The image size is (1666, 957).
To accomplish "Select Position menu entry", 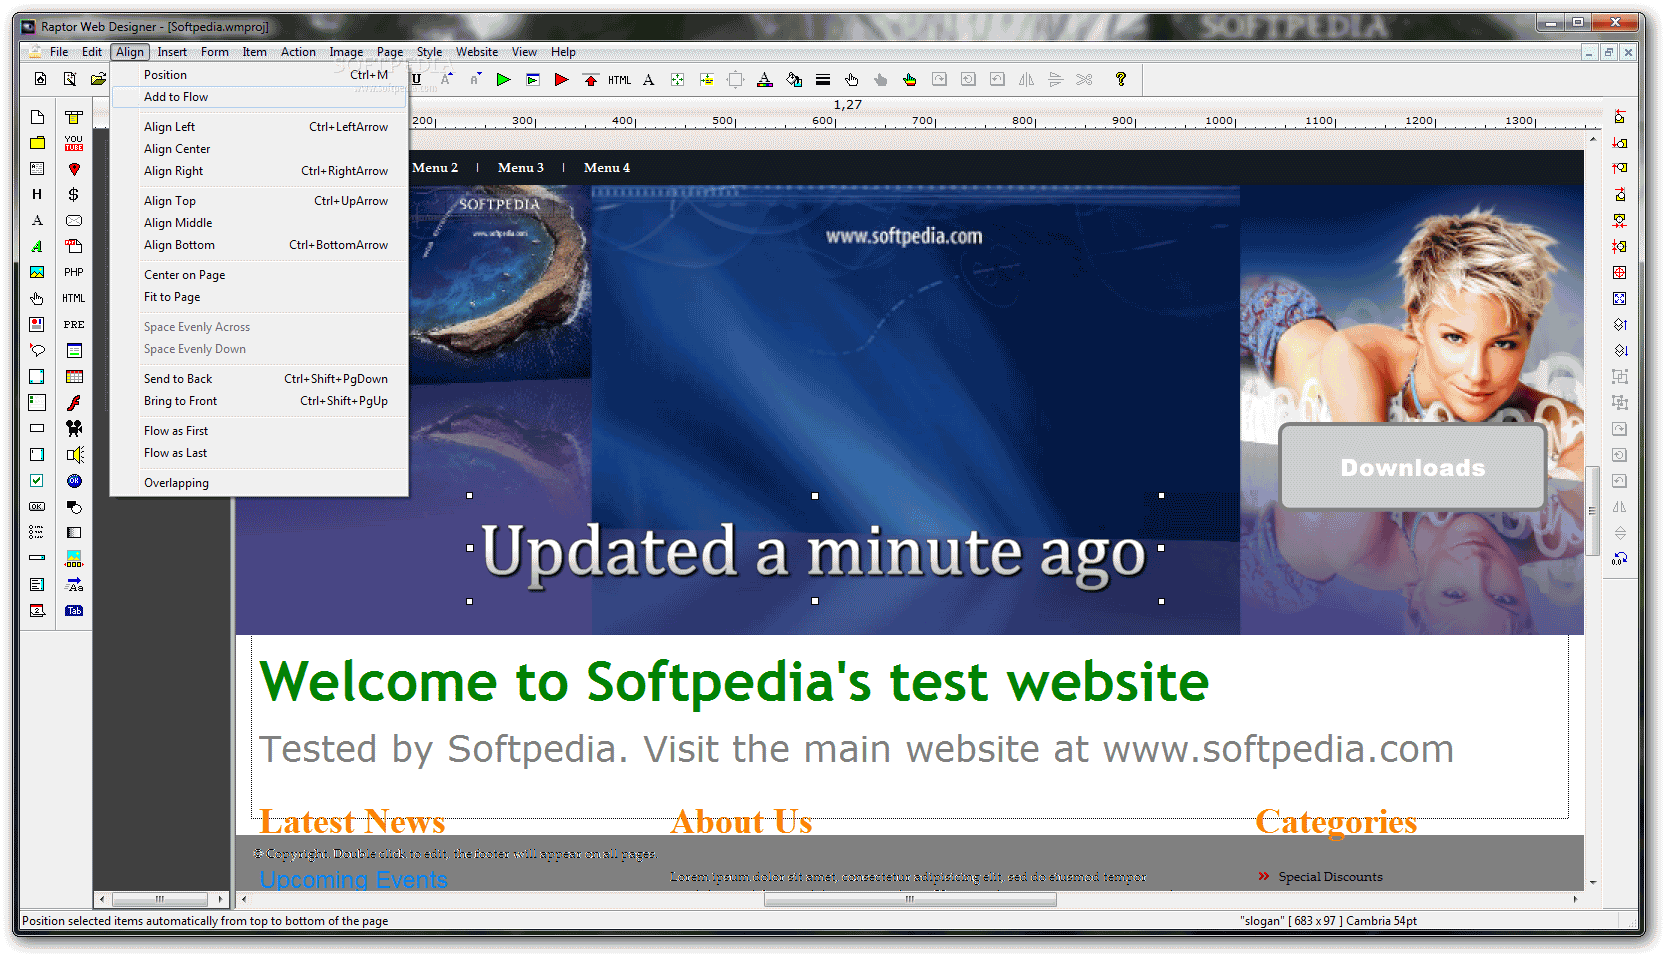I will click(x=260, y=75).
